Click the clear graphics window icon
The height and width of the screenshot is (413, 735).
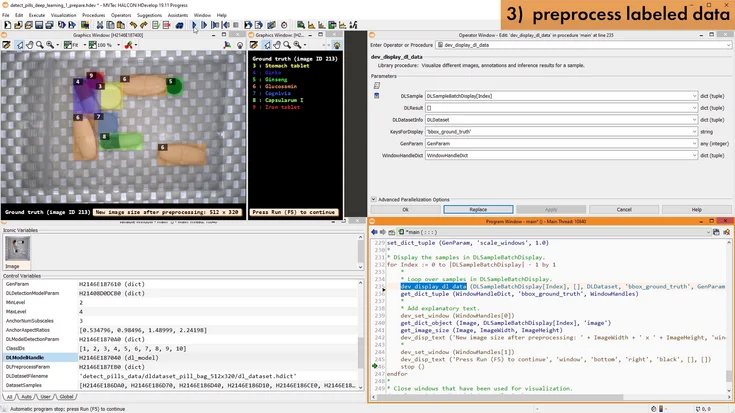(x=7, y=45)
